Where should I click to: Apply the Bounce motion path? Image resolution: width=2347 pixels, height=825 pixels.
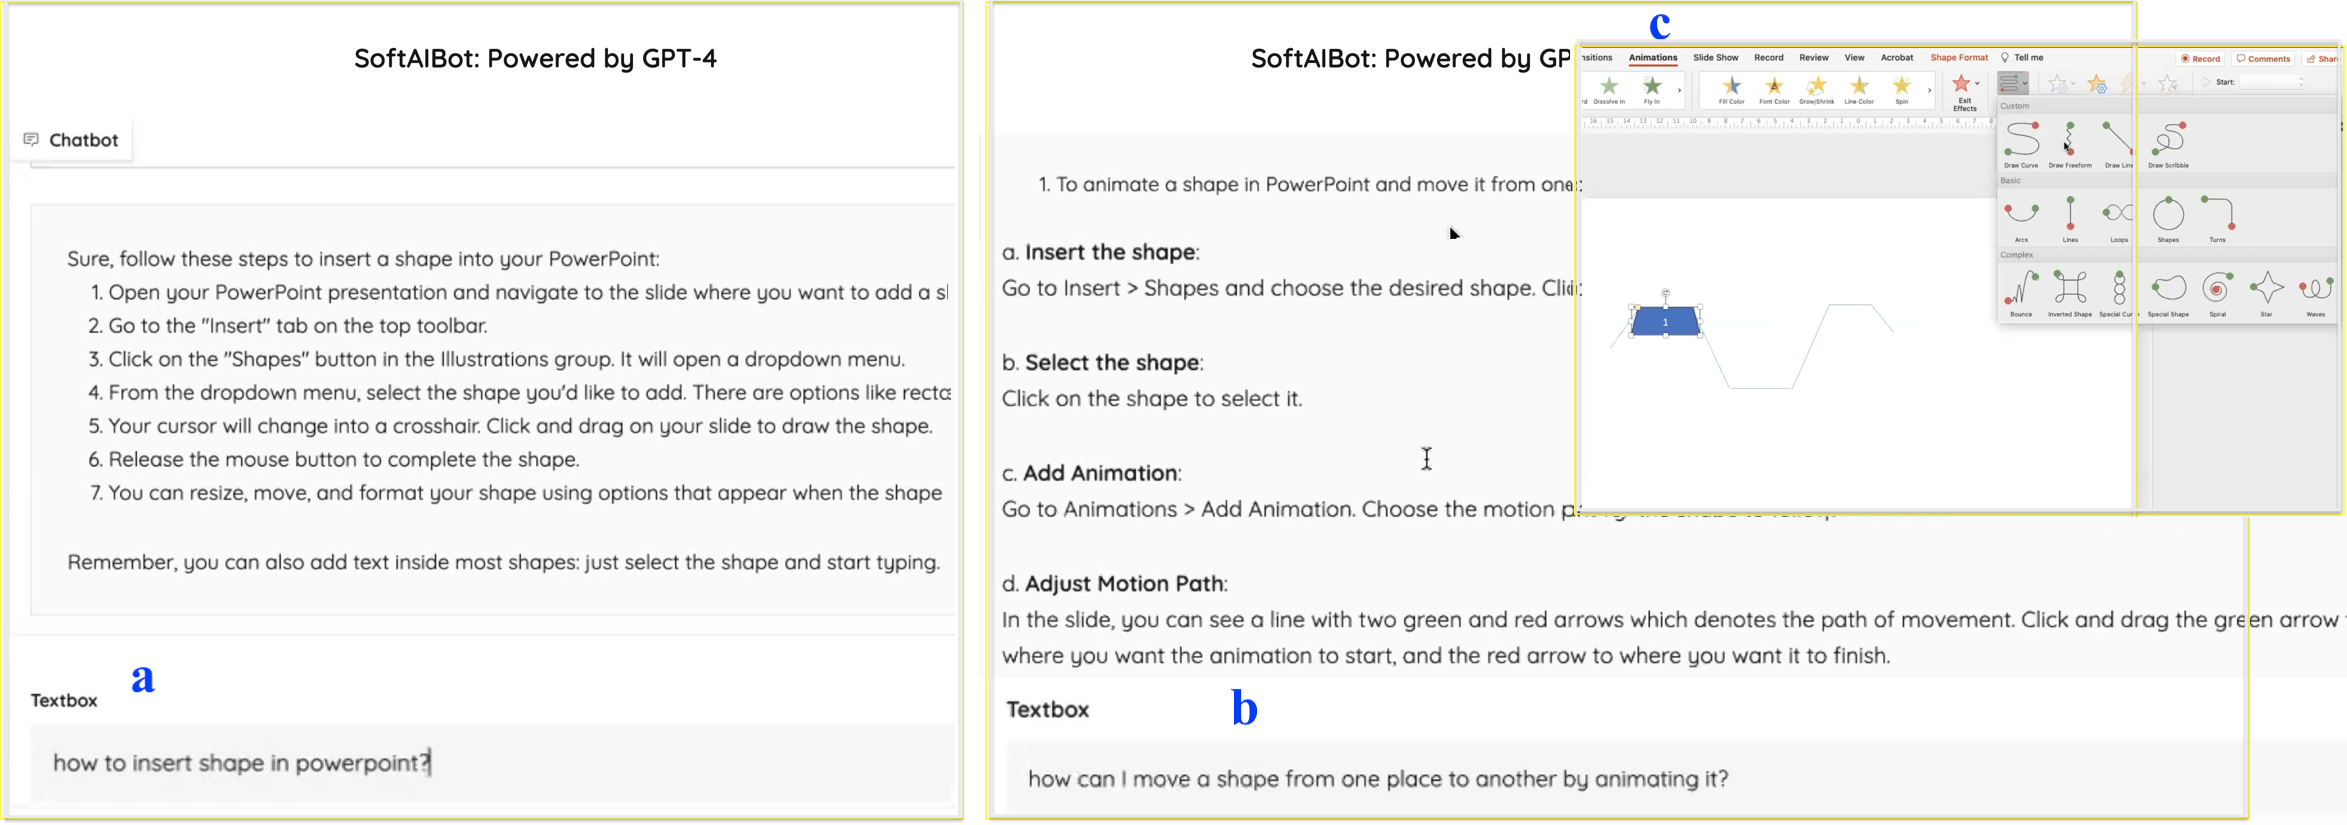pos(2021,290)
